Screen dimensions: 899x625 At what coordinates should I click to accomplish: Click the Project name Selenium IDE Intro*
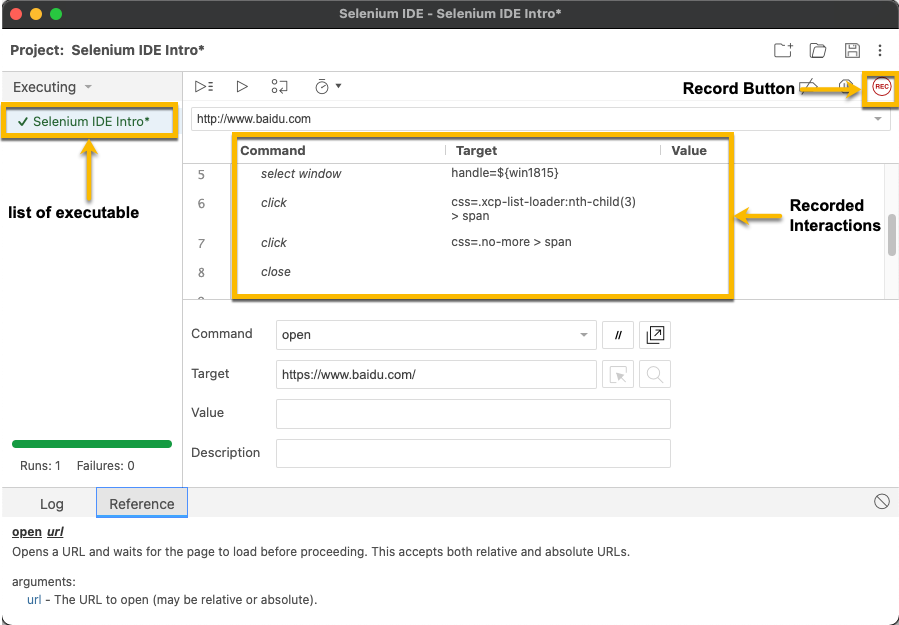pyautogui.click(x=138, y=50)
